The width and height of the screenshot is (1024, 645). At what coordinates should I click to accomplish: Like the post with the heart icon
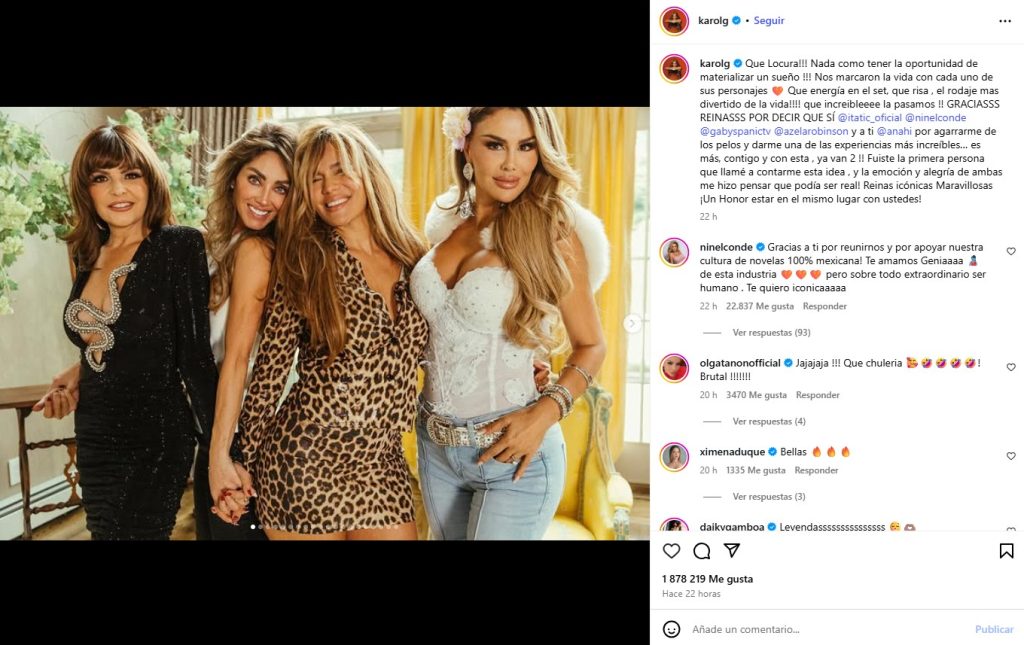[x=672, y=551]
